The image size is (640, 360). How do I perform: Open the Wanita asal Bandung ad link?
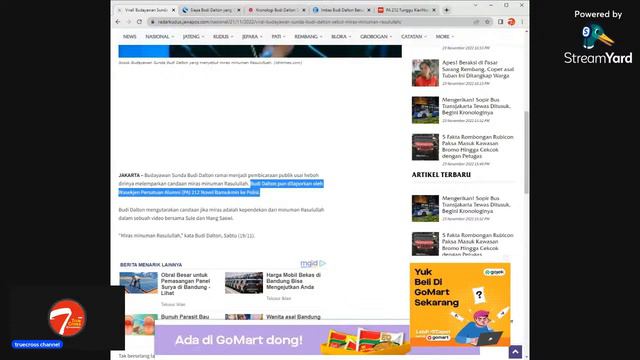pos(293,317)
